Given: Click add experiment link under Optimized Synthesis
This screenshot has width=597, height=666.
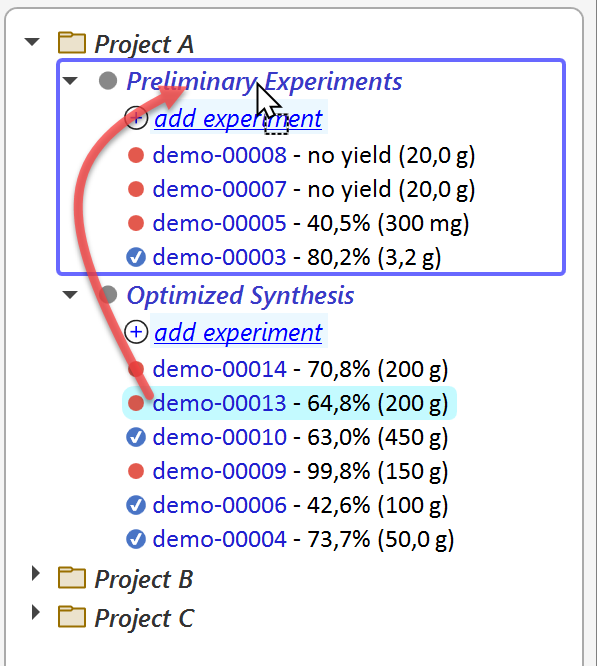Looking at the screenshot, I should coord(238,332).
